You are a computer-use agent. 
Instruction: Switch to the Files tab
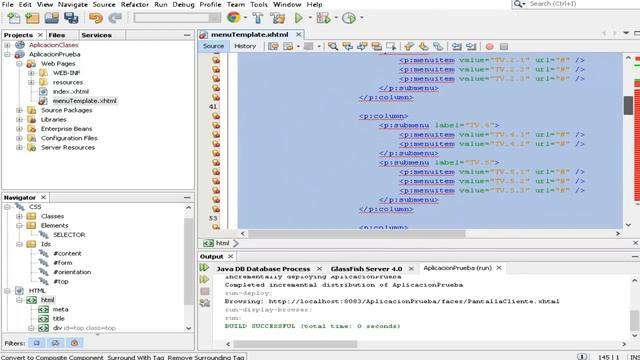pos(57,35)
